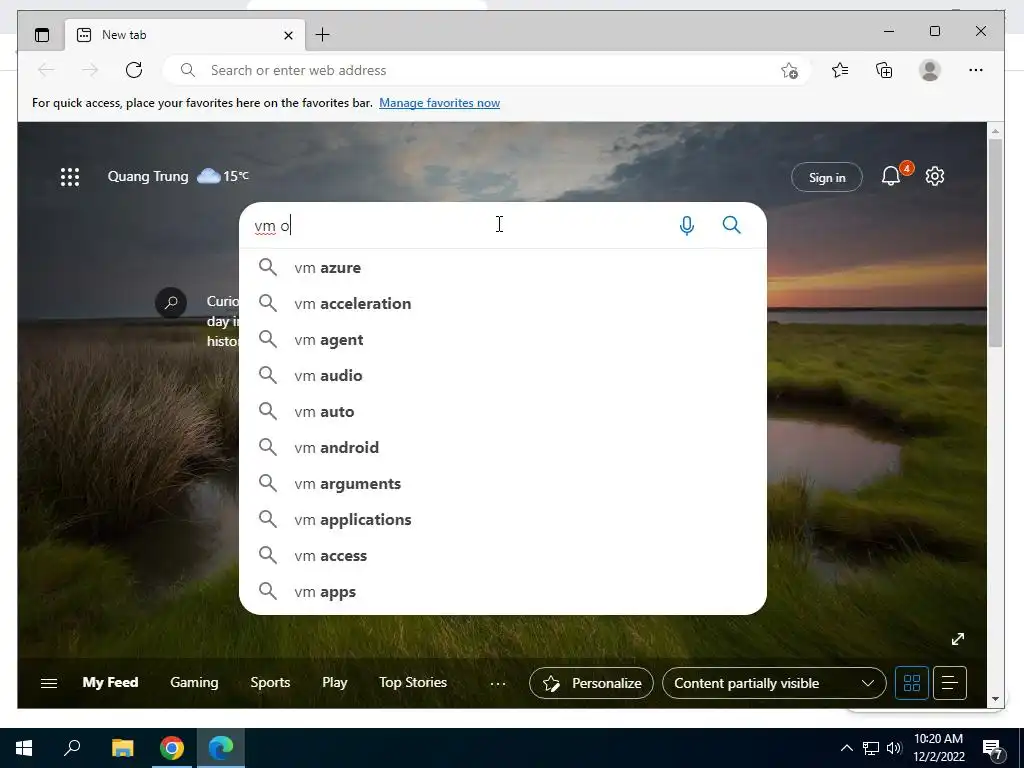1024x768 pixels.
Task: Switch feed to grid view
Action: pos(912,683)
